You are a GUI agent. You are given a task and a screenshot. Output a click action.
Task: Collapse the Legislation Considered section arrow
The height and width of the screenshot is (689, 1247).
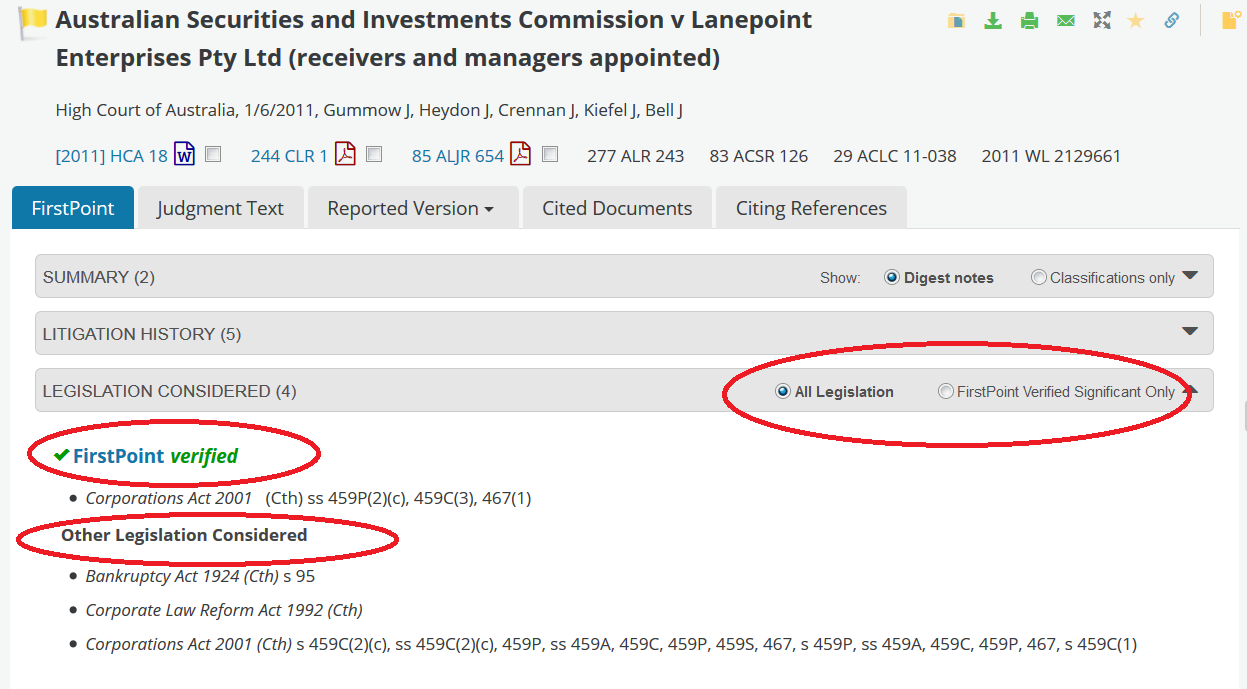pos(1190,390)
